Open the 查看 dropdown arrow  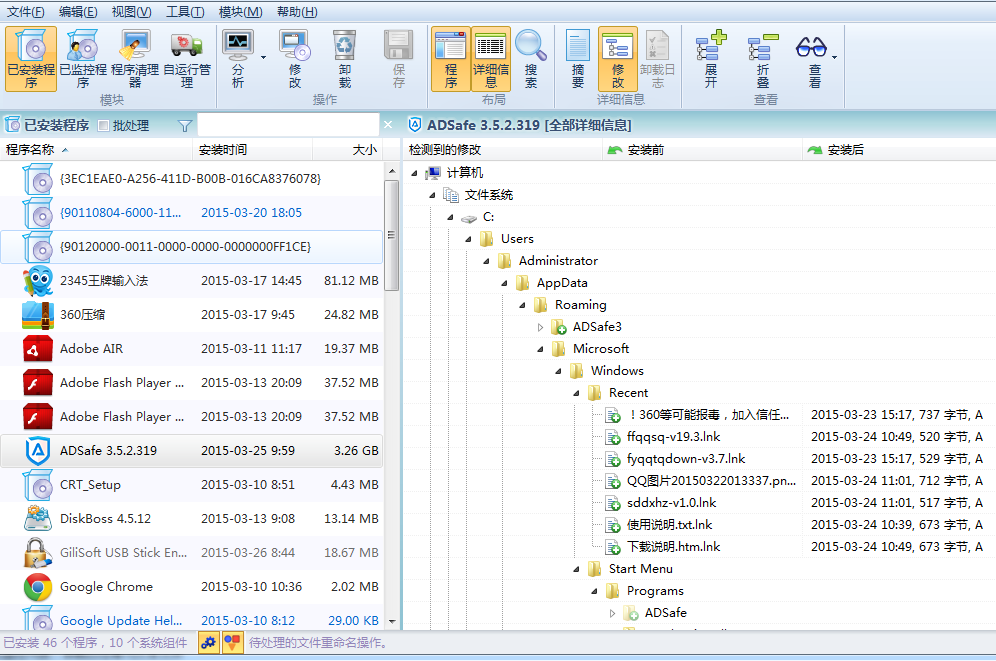click(x=835, y=58)
